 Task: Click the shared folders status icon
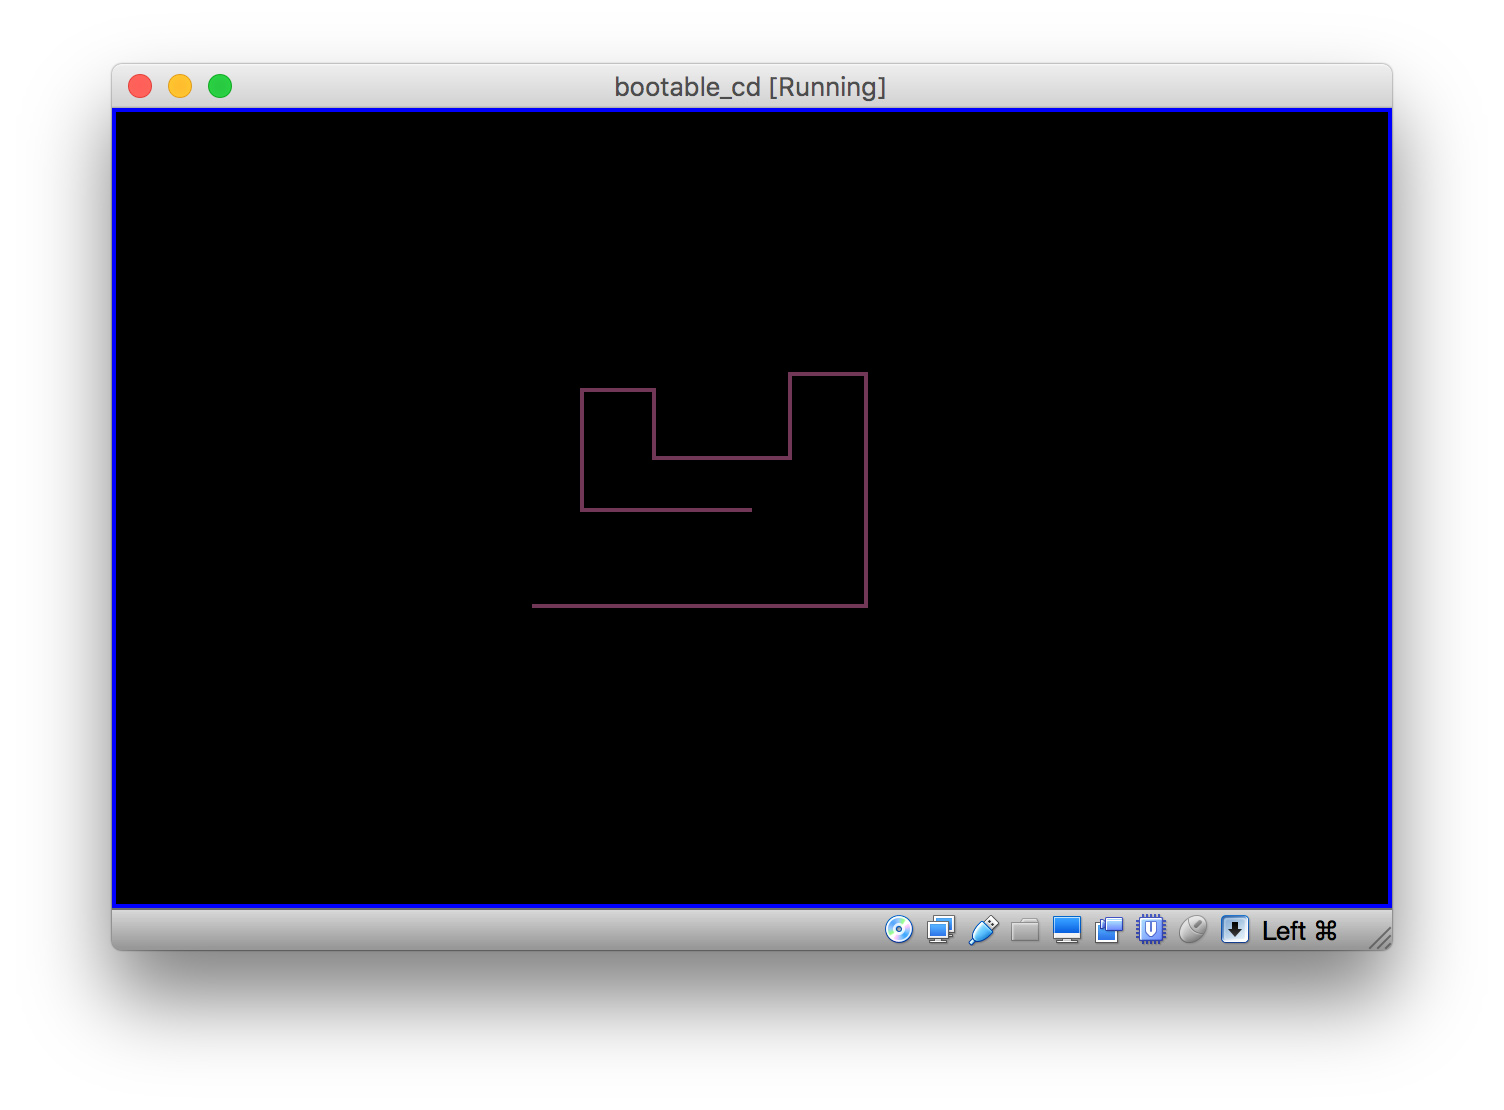point(1025,931)
